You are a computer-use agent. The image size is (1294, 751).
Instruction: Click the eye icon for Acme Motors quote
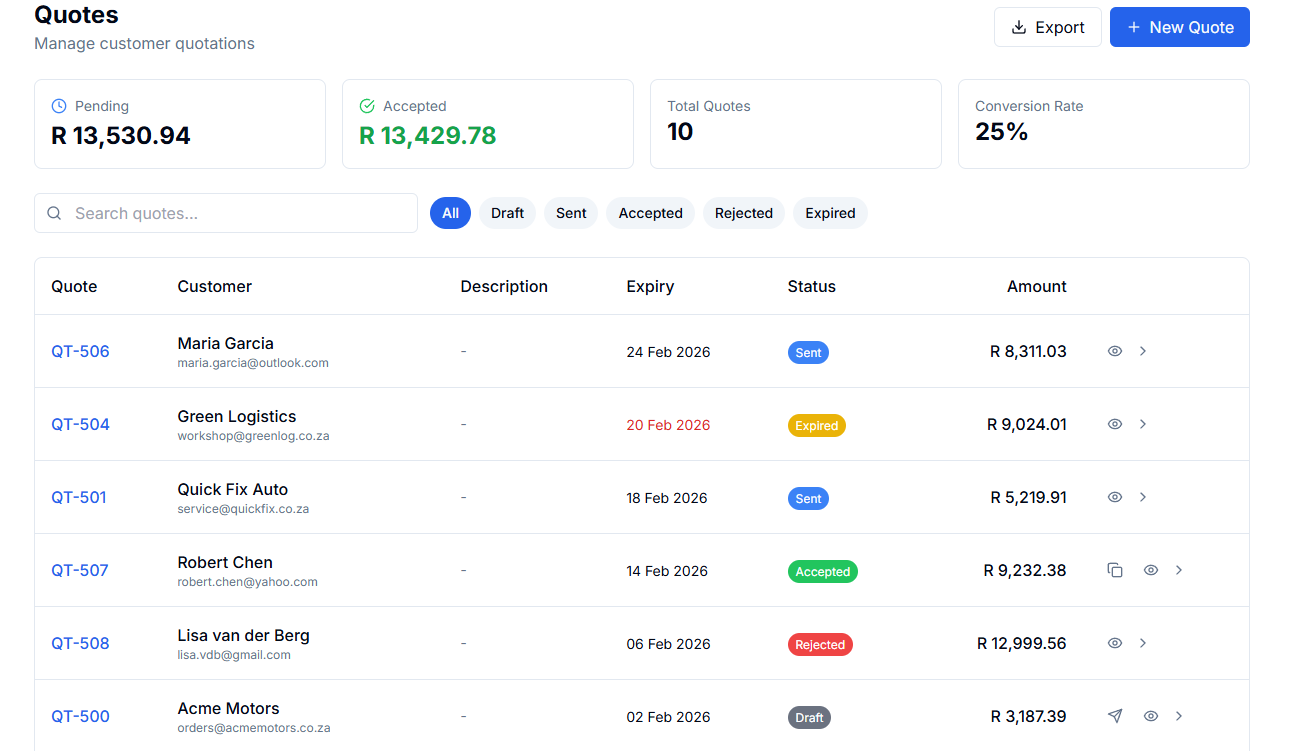click(1151, 716)
